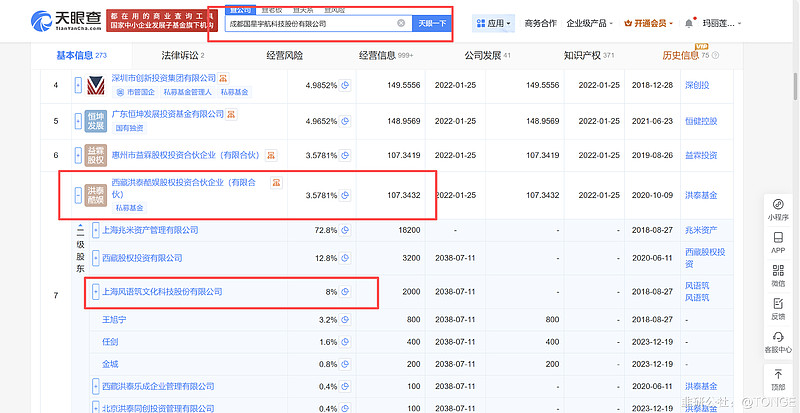This screenshot has width=800, height=413.
Task: Click the 国有独资 tag
Action: pyautogui.click(x=130, y=128)
